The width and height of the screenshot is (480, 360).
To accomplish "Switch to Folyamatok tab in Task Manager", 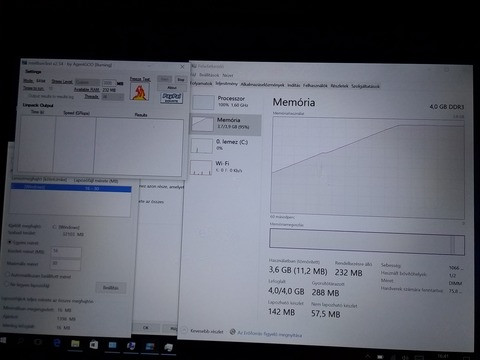I will point(201,83).
